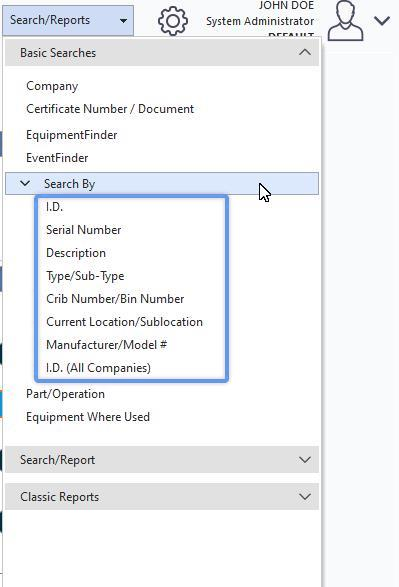Open Certificate Number / Document search
This screenshot has height=587, width=399.
click(110, 109)
